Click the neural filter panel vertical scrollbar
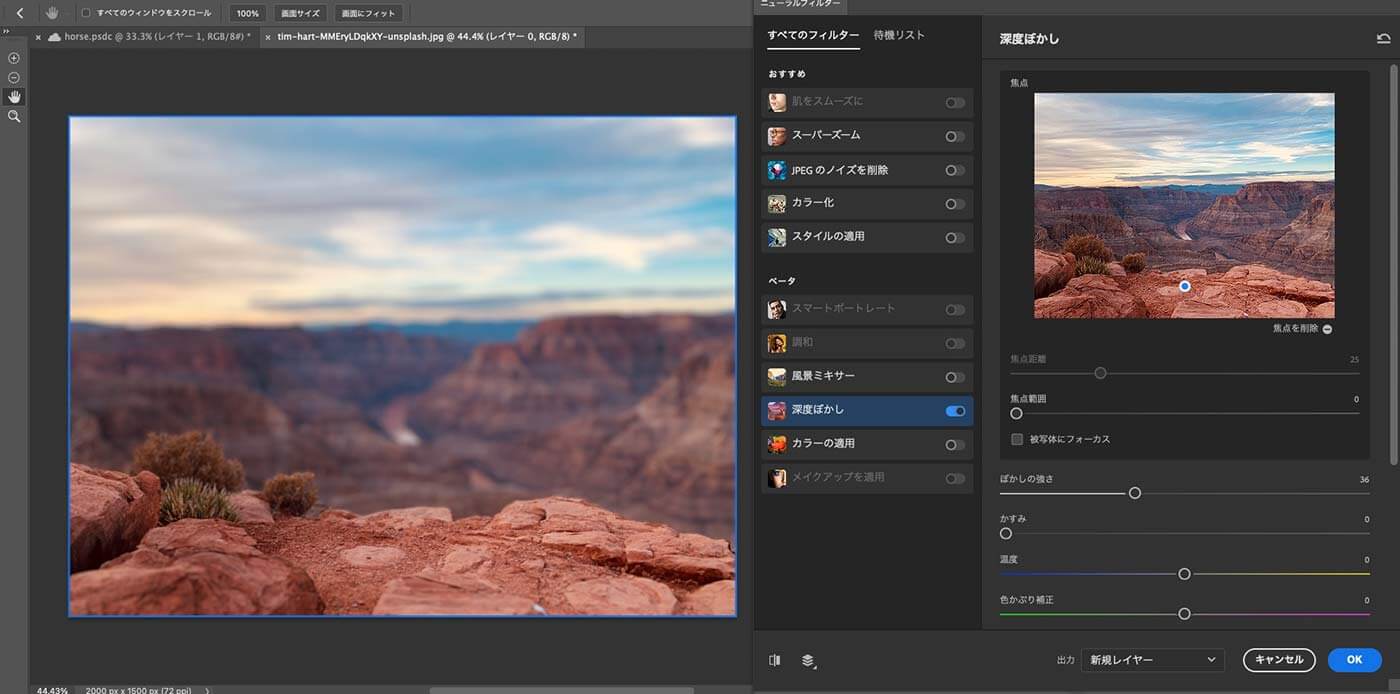The height and width of the screenshot is (694, 1400). tap(1394, 264)
